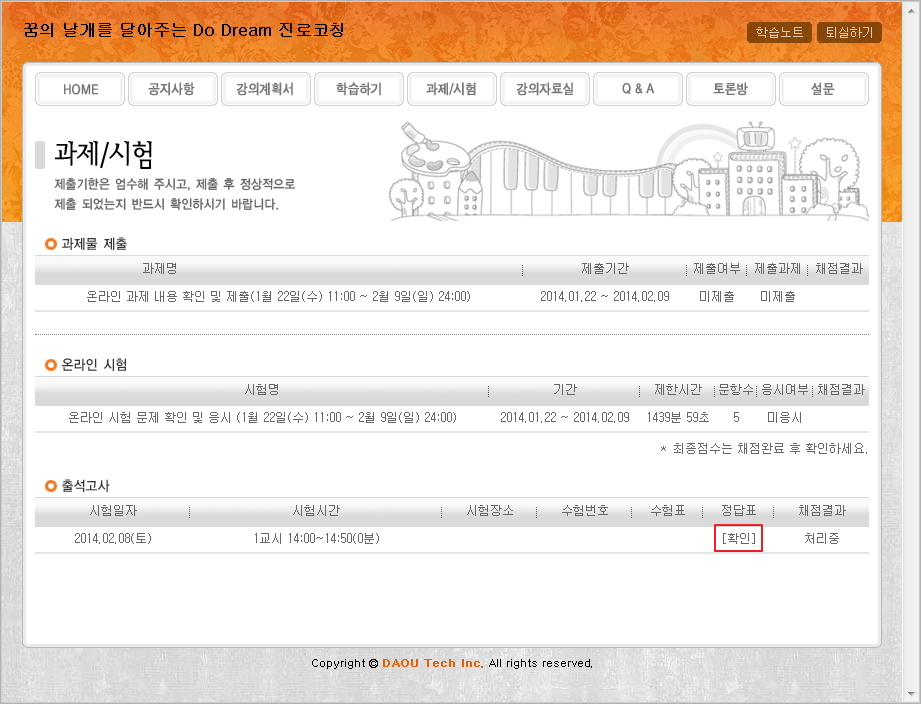Click the vertical scrollbar on right edge
This screenshot has height=704, width=921.
click(x=911, y=352)
